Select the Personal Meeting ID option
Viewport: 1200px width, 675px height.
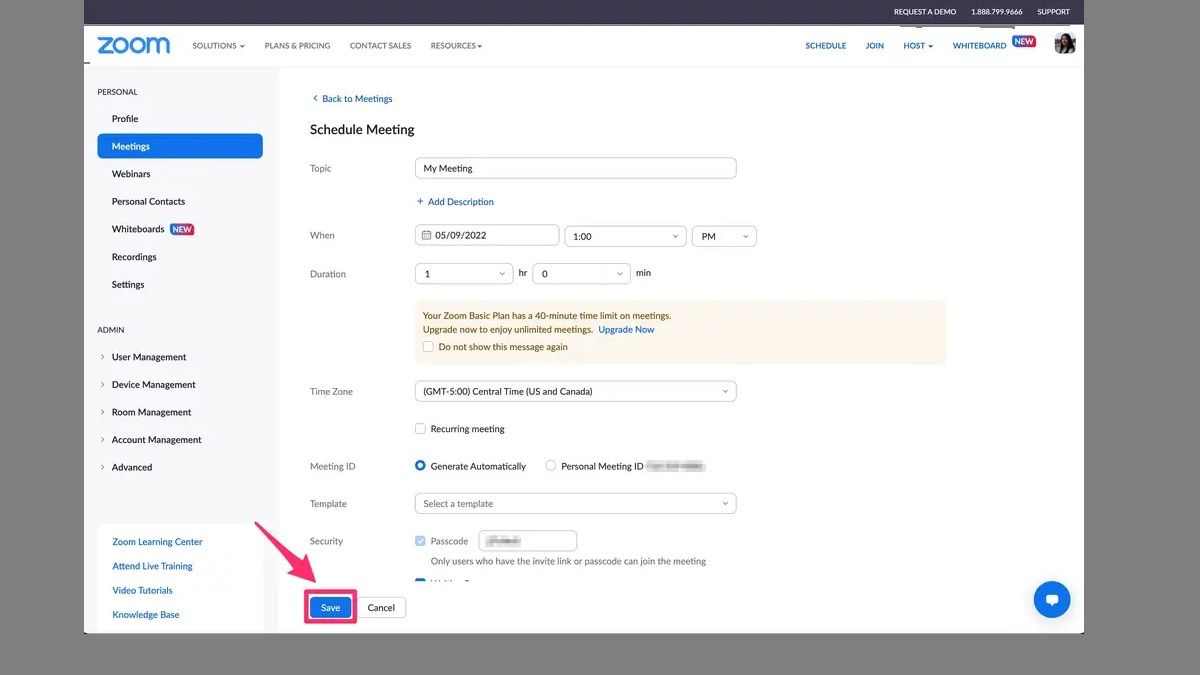(x=551, y=466)
